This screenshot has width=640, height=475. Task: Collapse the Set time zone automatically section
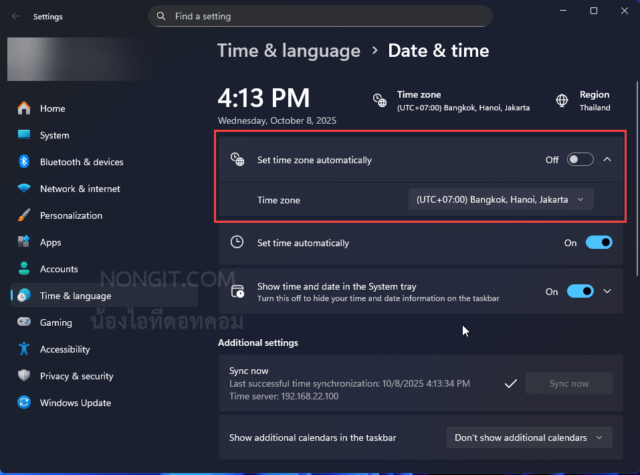(607, 160)
